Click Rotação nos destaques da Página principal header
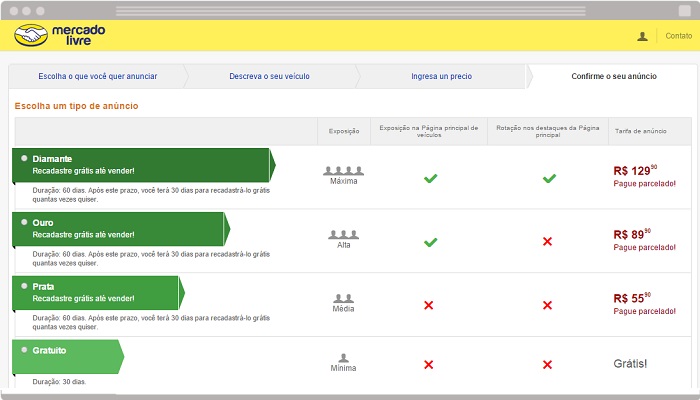The width and height of the screenshot is (700, 400). [548, 131]
